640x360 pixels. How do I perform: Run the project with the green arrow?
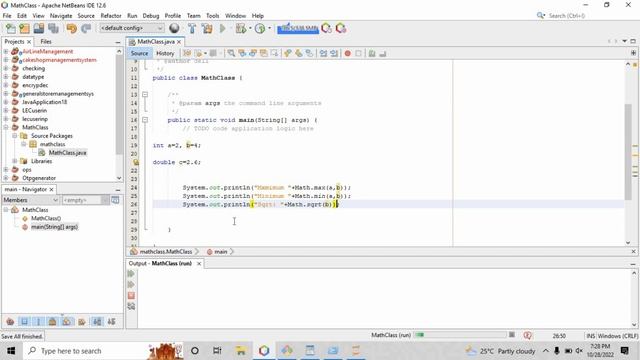(x=223, y=29)
